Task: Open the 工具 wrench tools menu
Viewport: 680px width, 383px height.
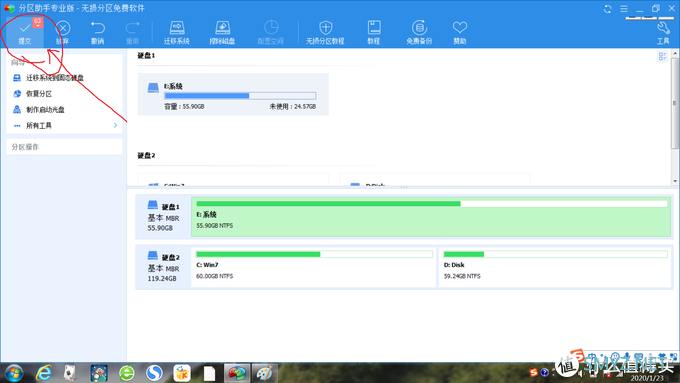Action: tap(663, 33)
